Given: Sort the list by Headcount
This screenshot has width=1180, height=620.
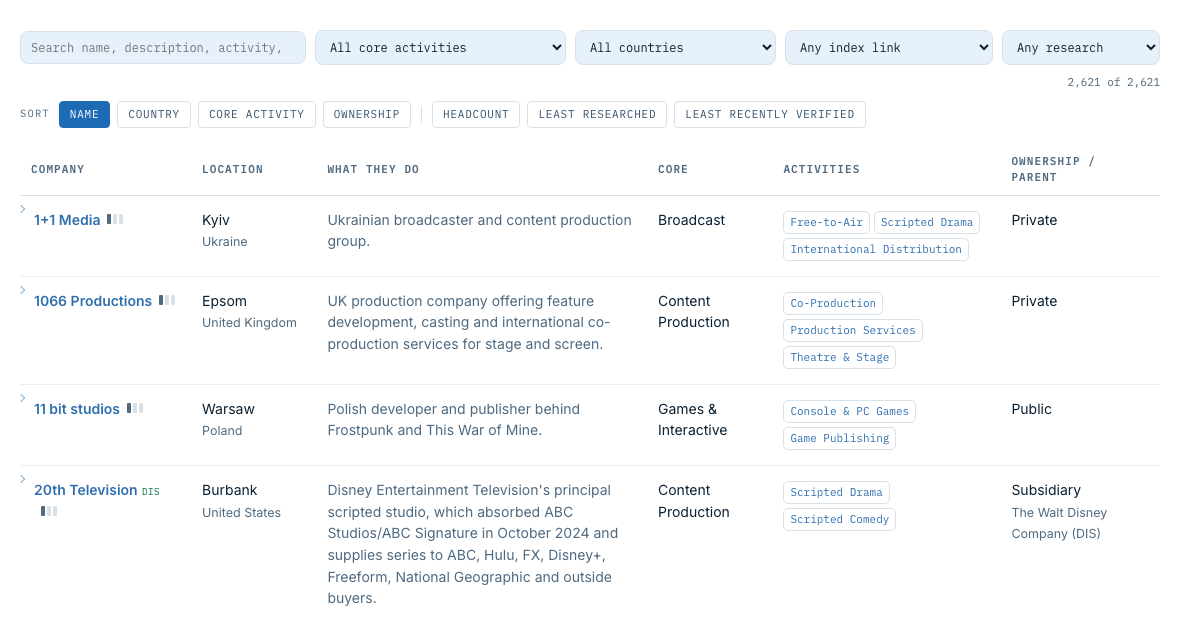Looking at the screenshot, I should (476, 114).
